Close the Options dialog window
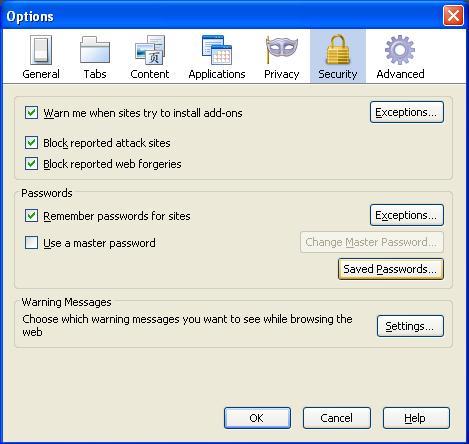The width and height of the screenshot is (469, 444). [453, 15]
